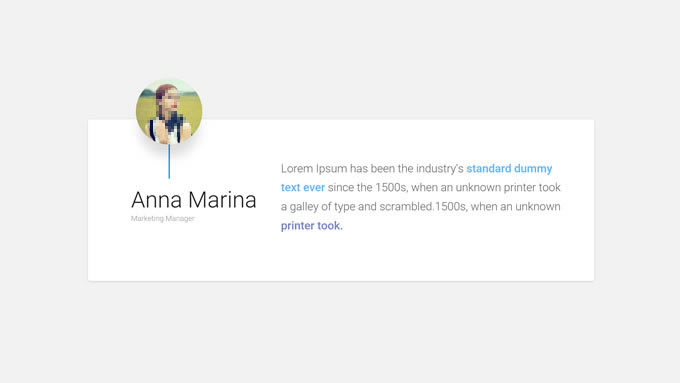Click the phrase "since the 1500s,"
The height and width of the screenshot is (383, 680).
click(368, 187)
